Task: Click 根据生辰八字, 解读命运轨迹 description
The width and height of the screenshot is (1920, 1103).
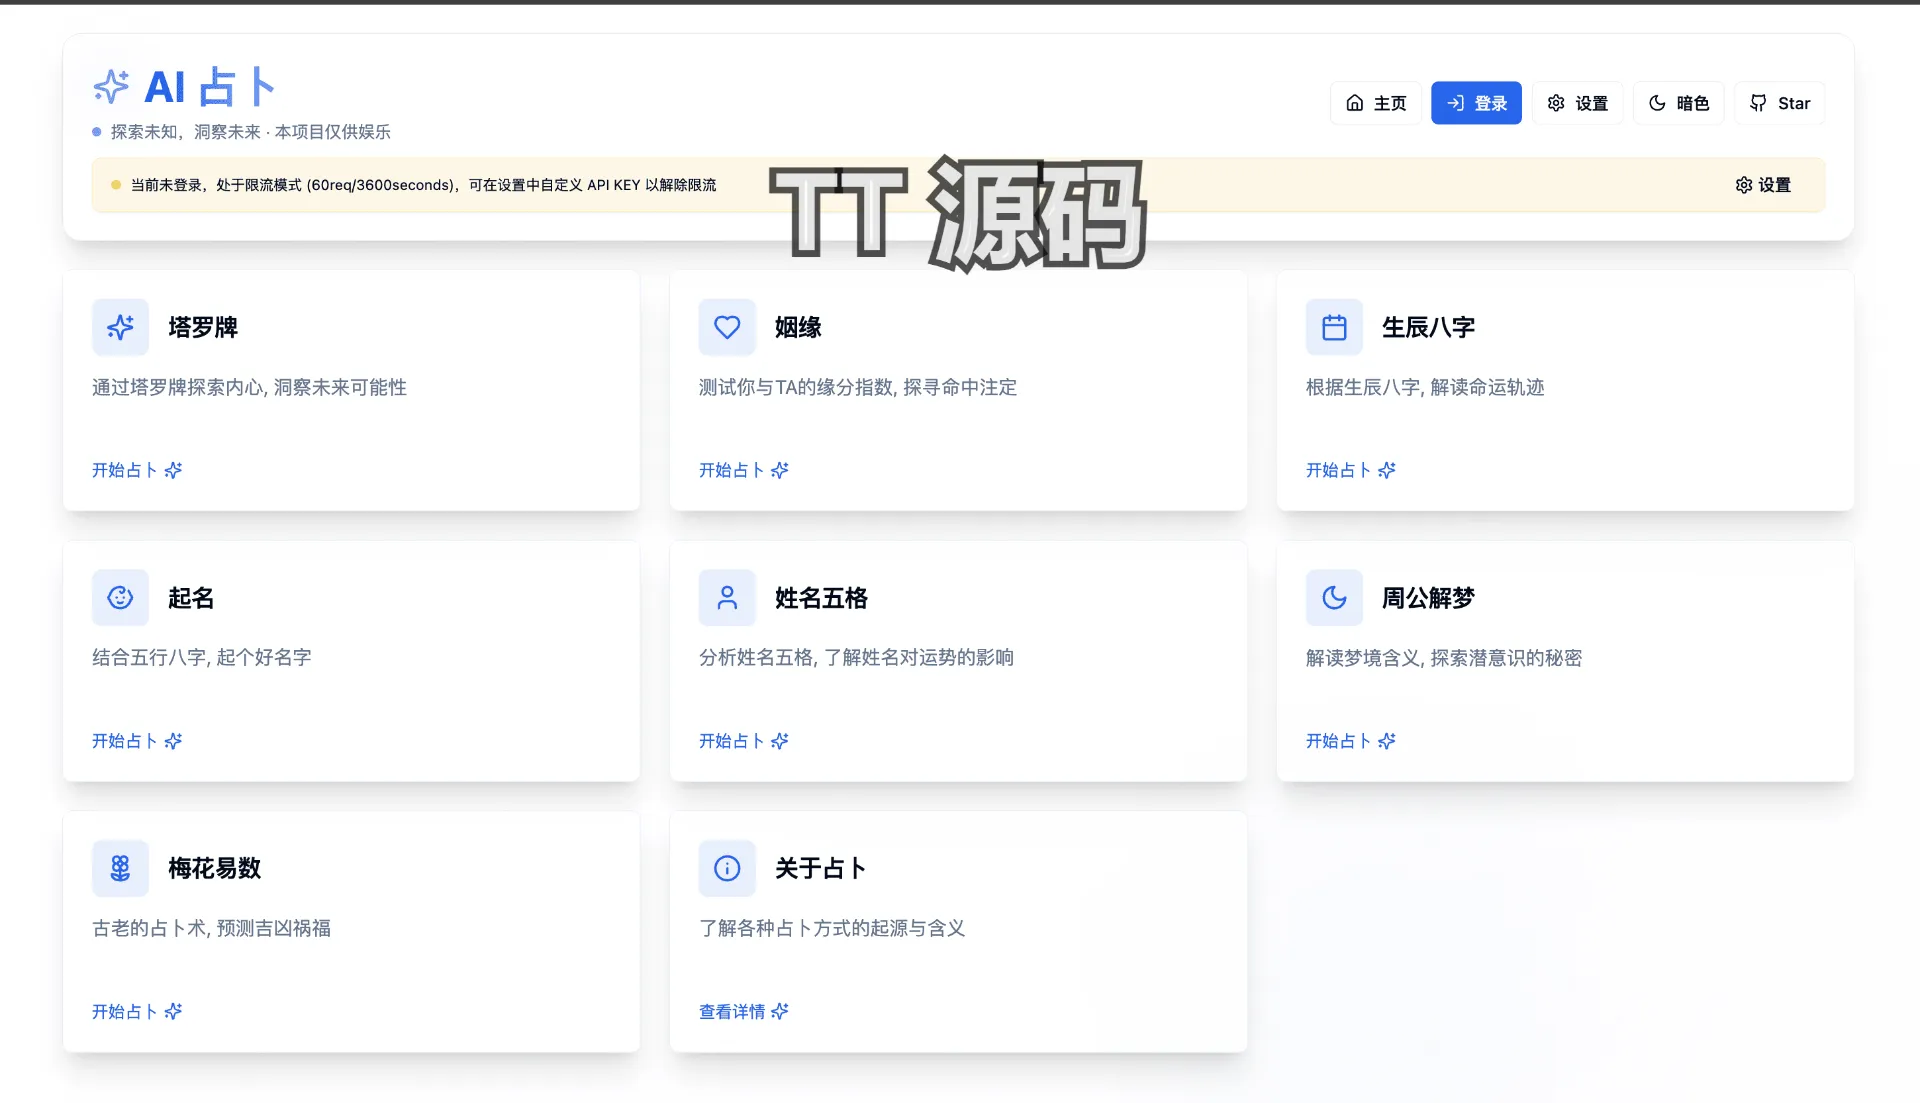Action: pyautogui.click(x=1425, y=387)
